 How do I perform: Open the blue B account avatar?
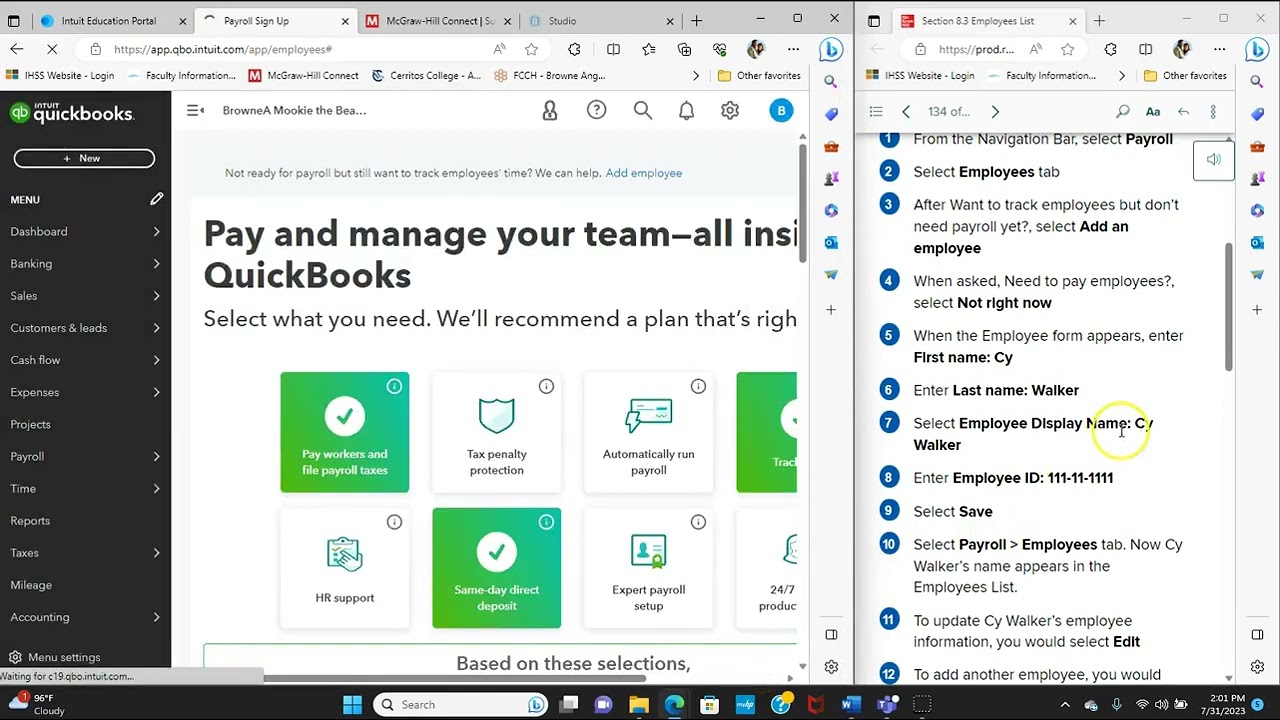(782, 110)
